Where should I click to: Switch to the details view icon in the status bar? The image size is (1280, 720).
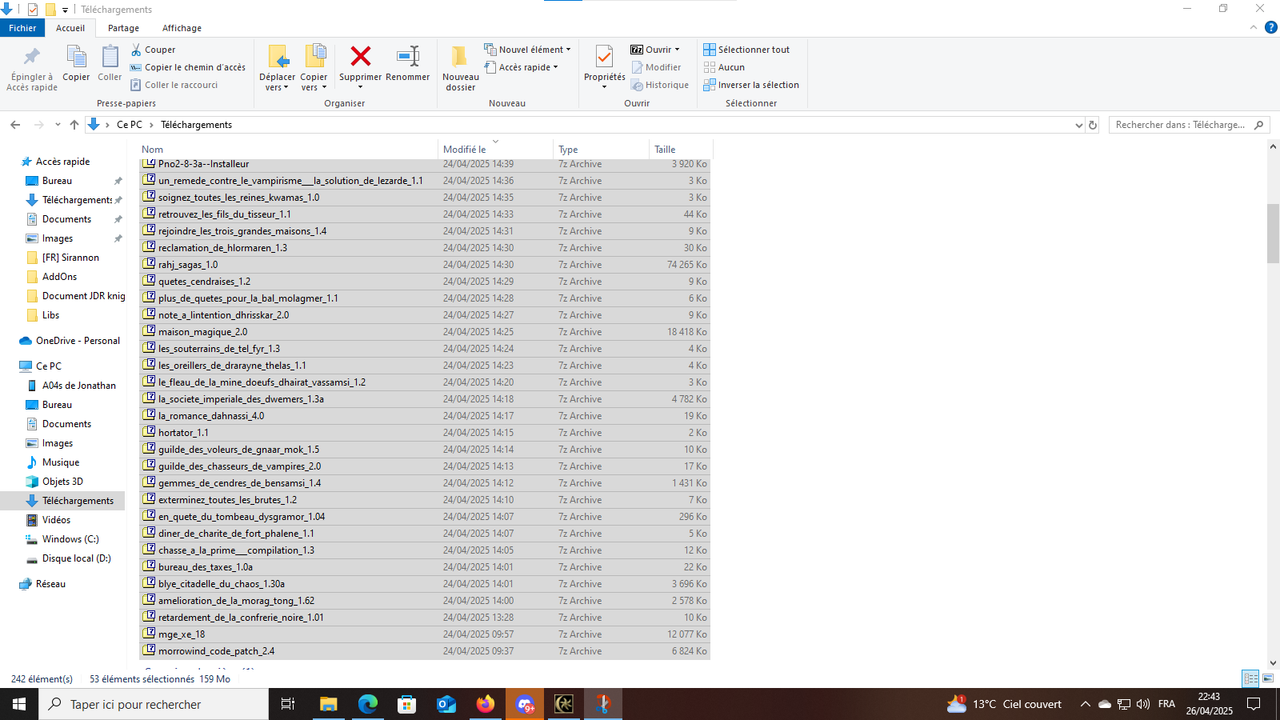[x=1250, y=679]
